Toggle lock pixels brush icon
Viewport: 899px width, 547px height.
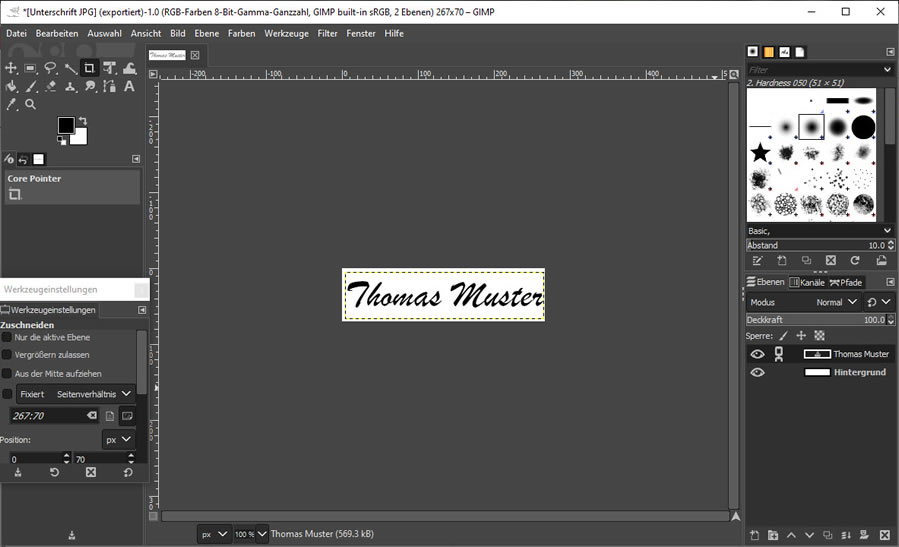[x=783, y=335]
